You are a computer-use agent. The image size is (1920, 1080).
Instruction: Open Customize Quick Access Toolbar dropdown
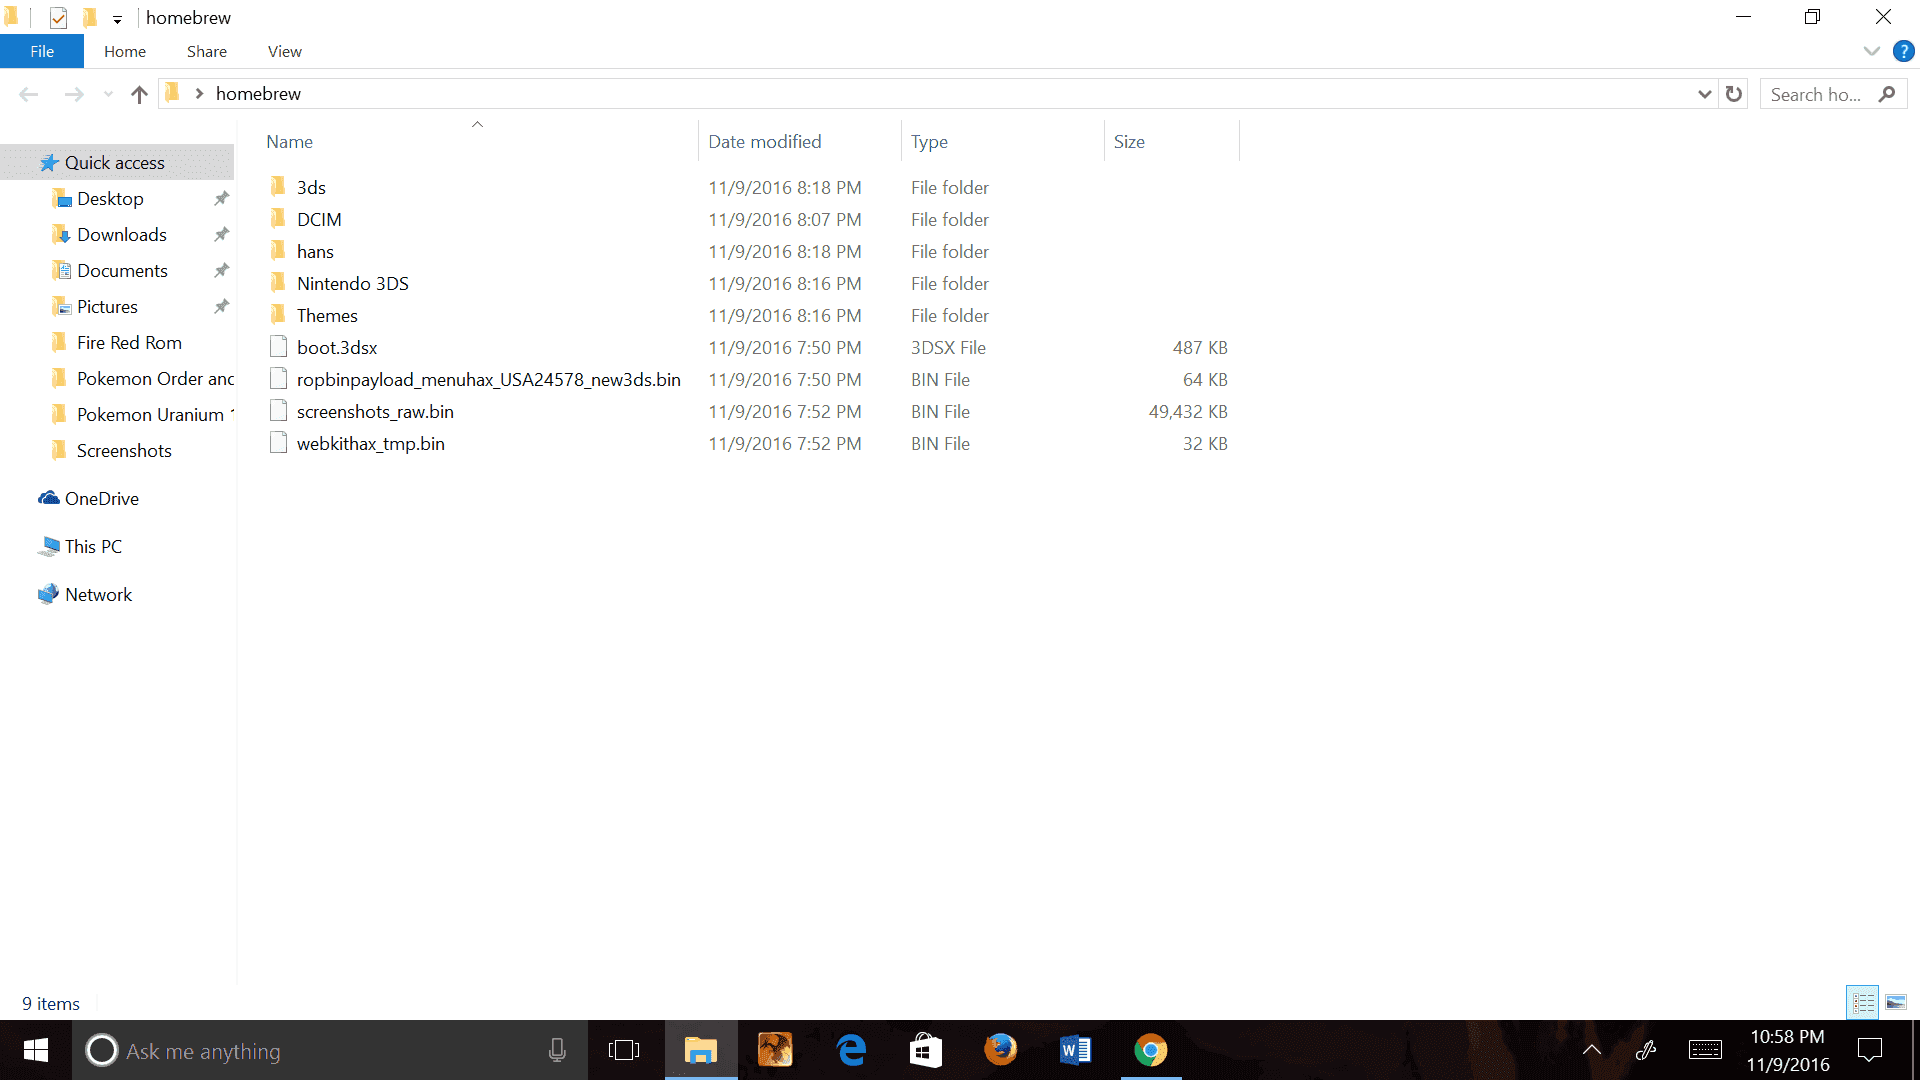[x=117, y=19]
